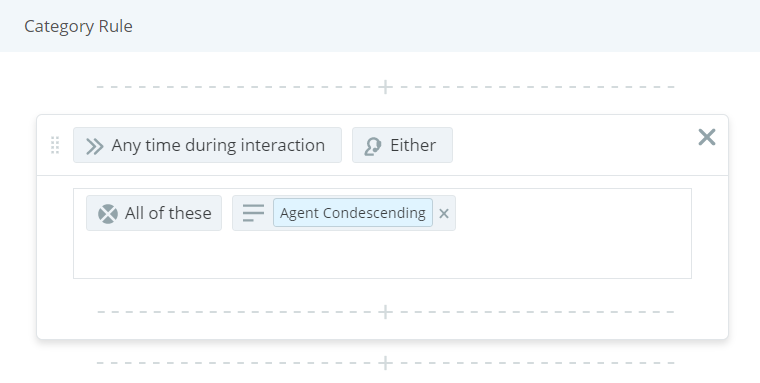Click the plus beneath the condition box inside the card
Viewport: 760px width, 383px height.
coord(385,312)
